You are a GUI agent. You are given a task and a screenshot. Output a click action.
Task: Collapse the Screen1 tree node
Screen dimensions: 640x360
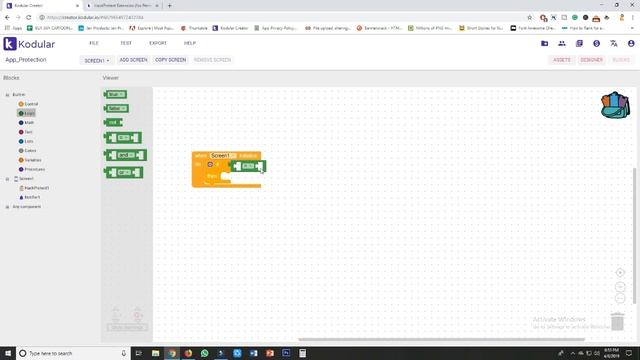[7, 179]
